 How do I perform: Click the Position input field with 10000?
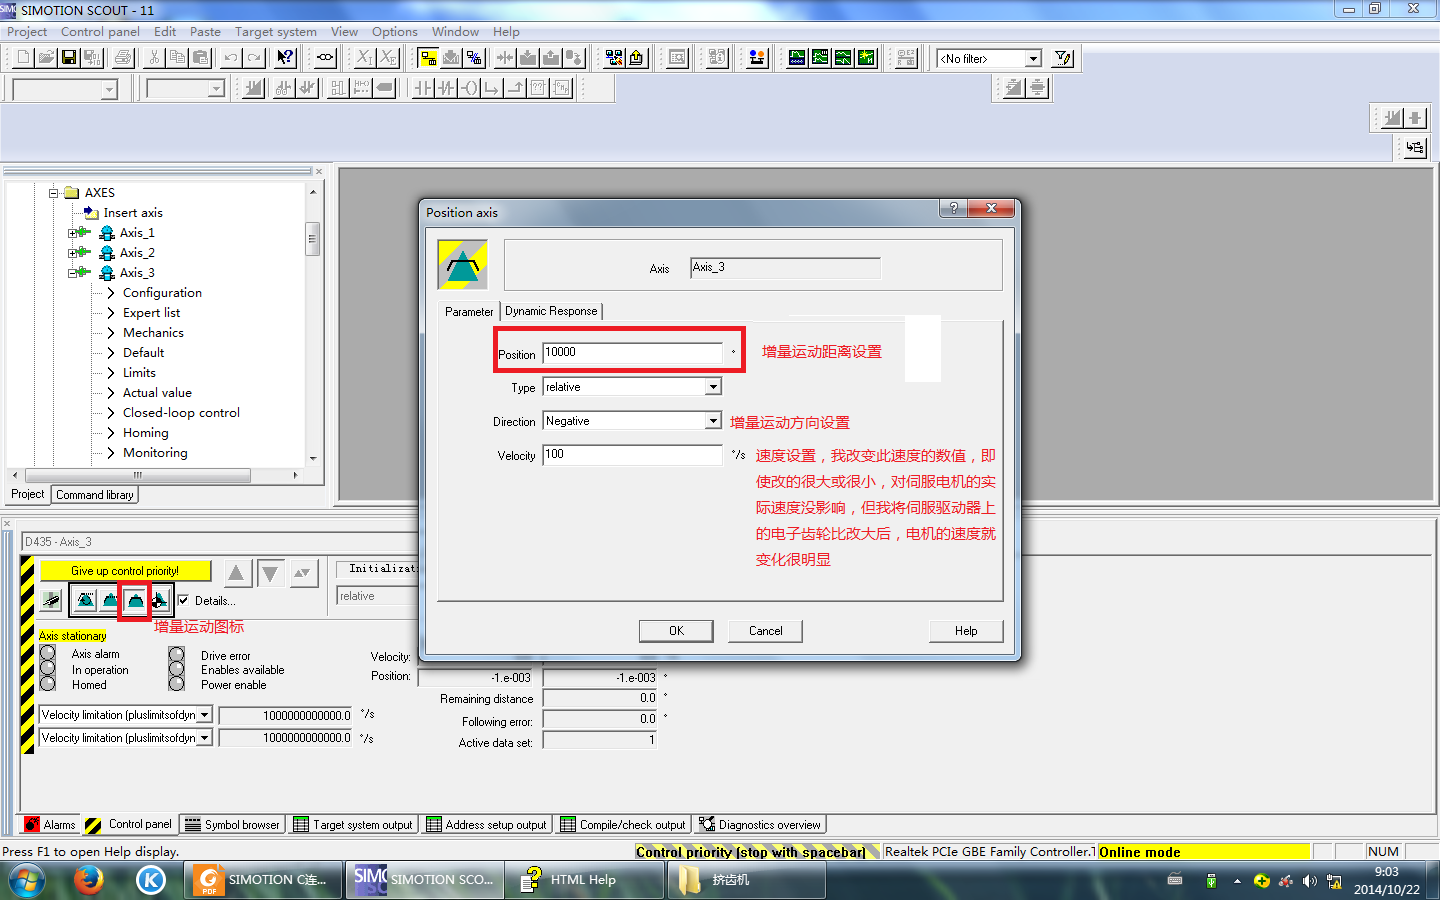[632, 353]
